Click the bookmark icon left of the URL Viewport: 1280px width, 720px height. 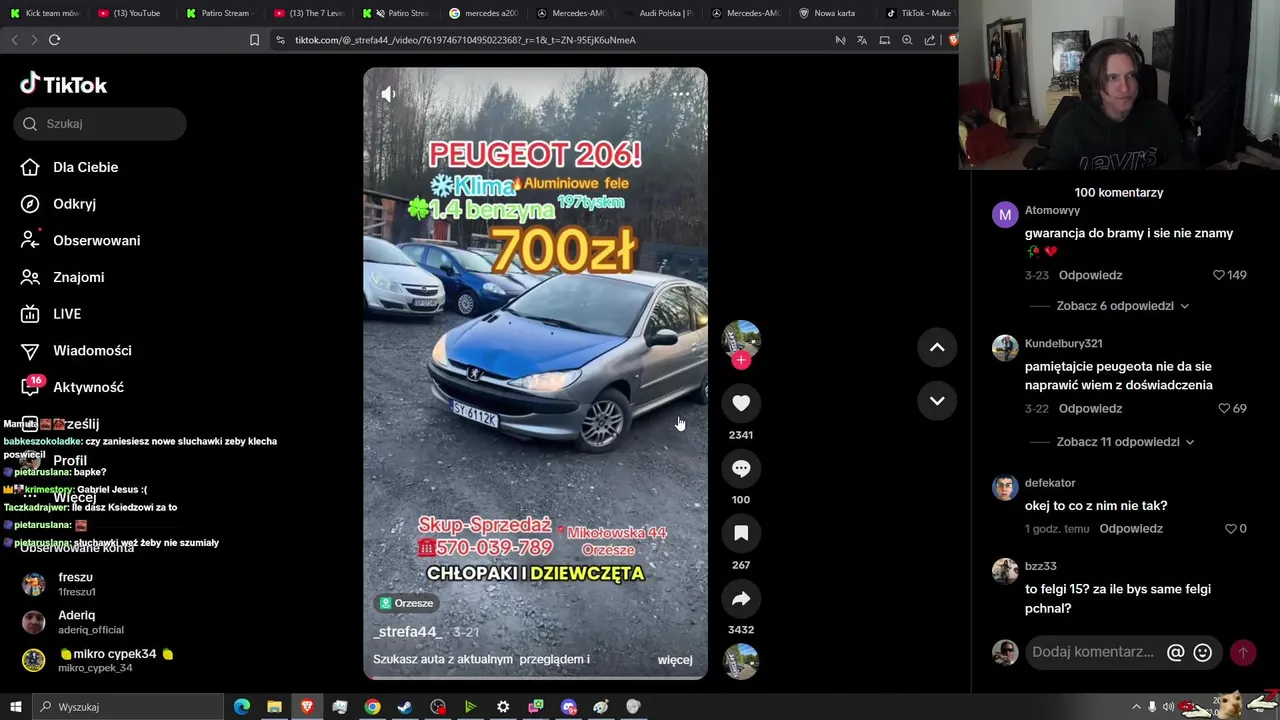click(254, 40)
